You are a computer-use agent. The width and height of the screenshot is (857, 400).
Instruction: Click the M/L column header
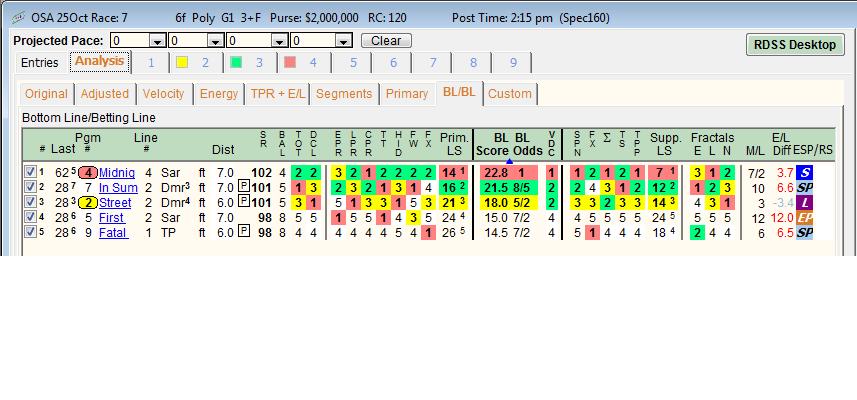click(755, 150)
